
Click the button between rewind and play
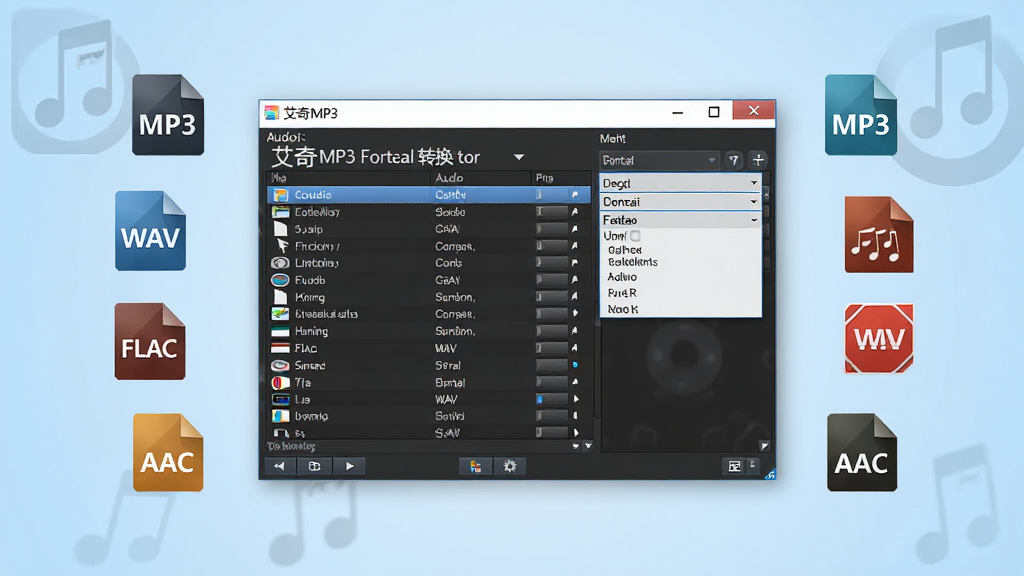click(314, 466)
